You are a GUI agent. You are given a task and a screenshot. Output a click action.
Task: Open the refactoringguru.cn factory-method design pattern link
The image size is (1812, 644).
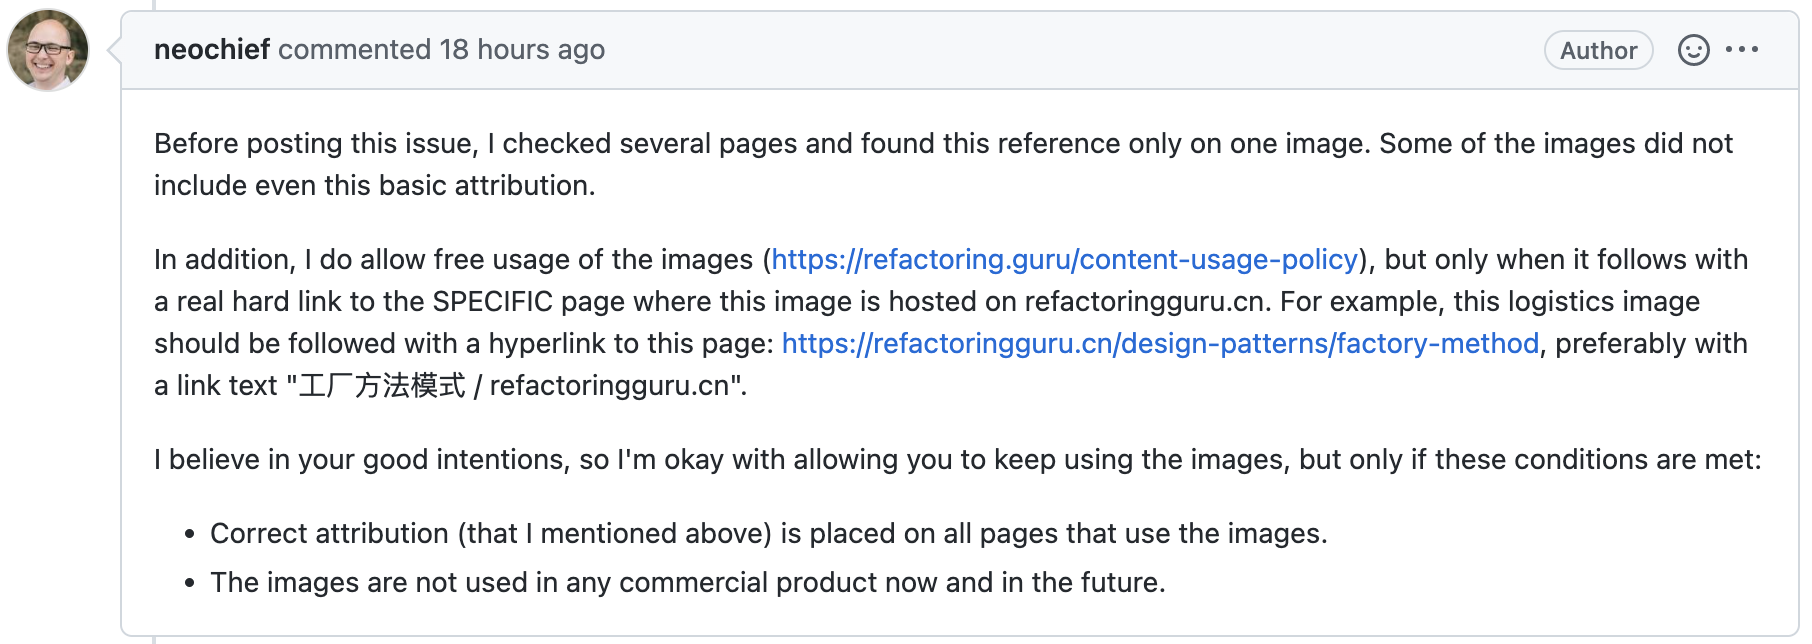[1160, 343]
